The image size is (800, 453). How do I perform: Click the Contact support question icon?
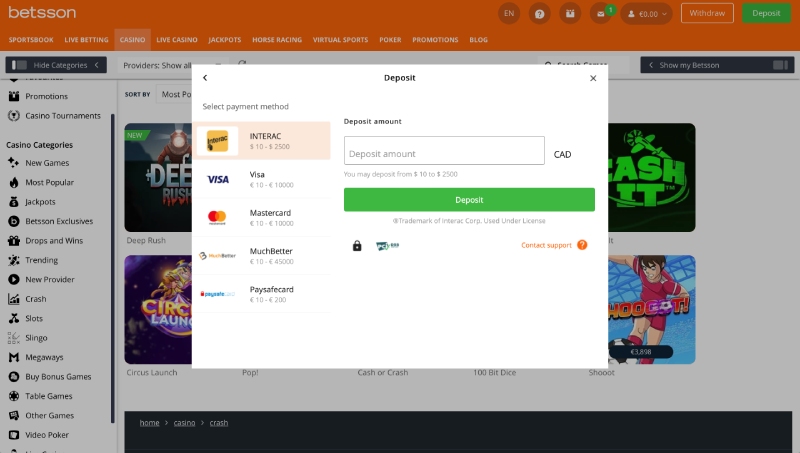(x=582, y=245)
